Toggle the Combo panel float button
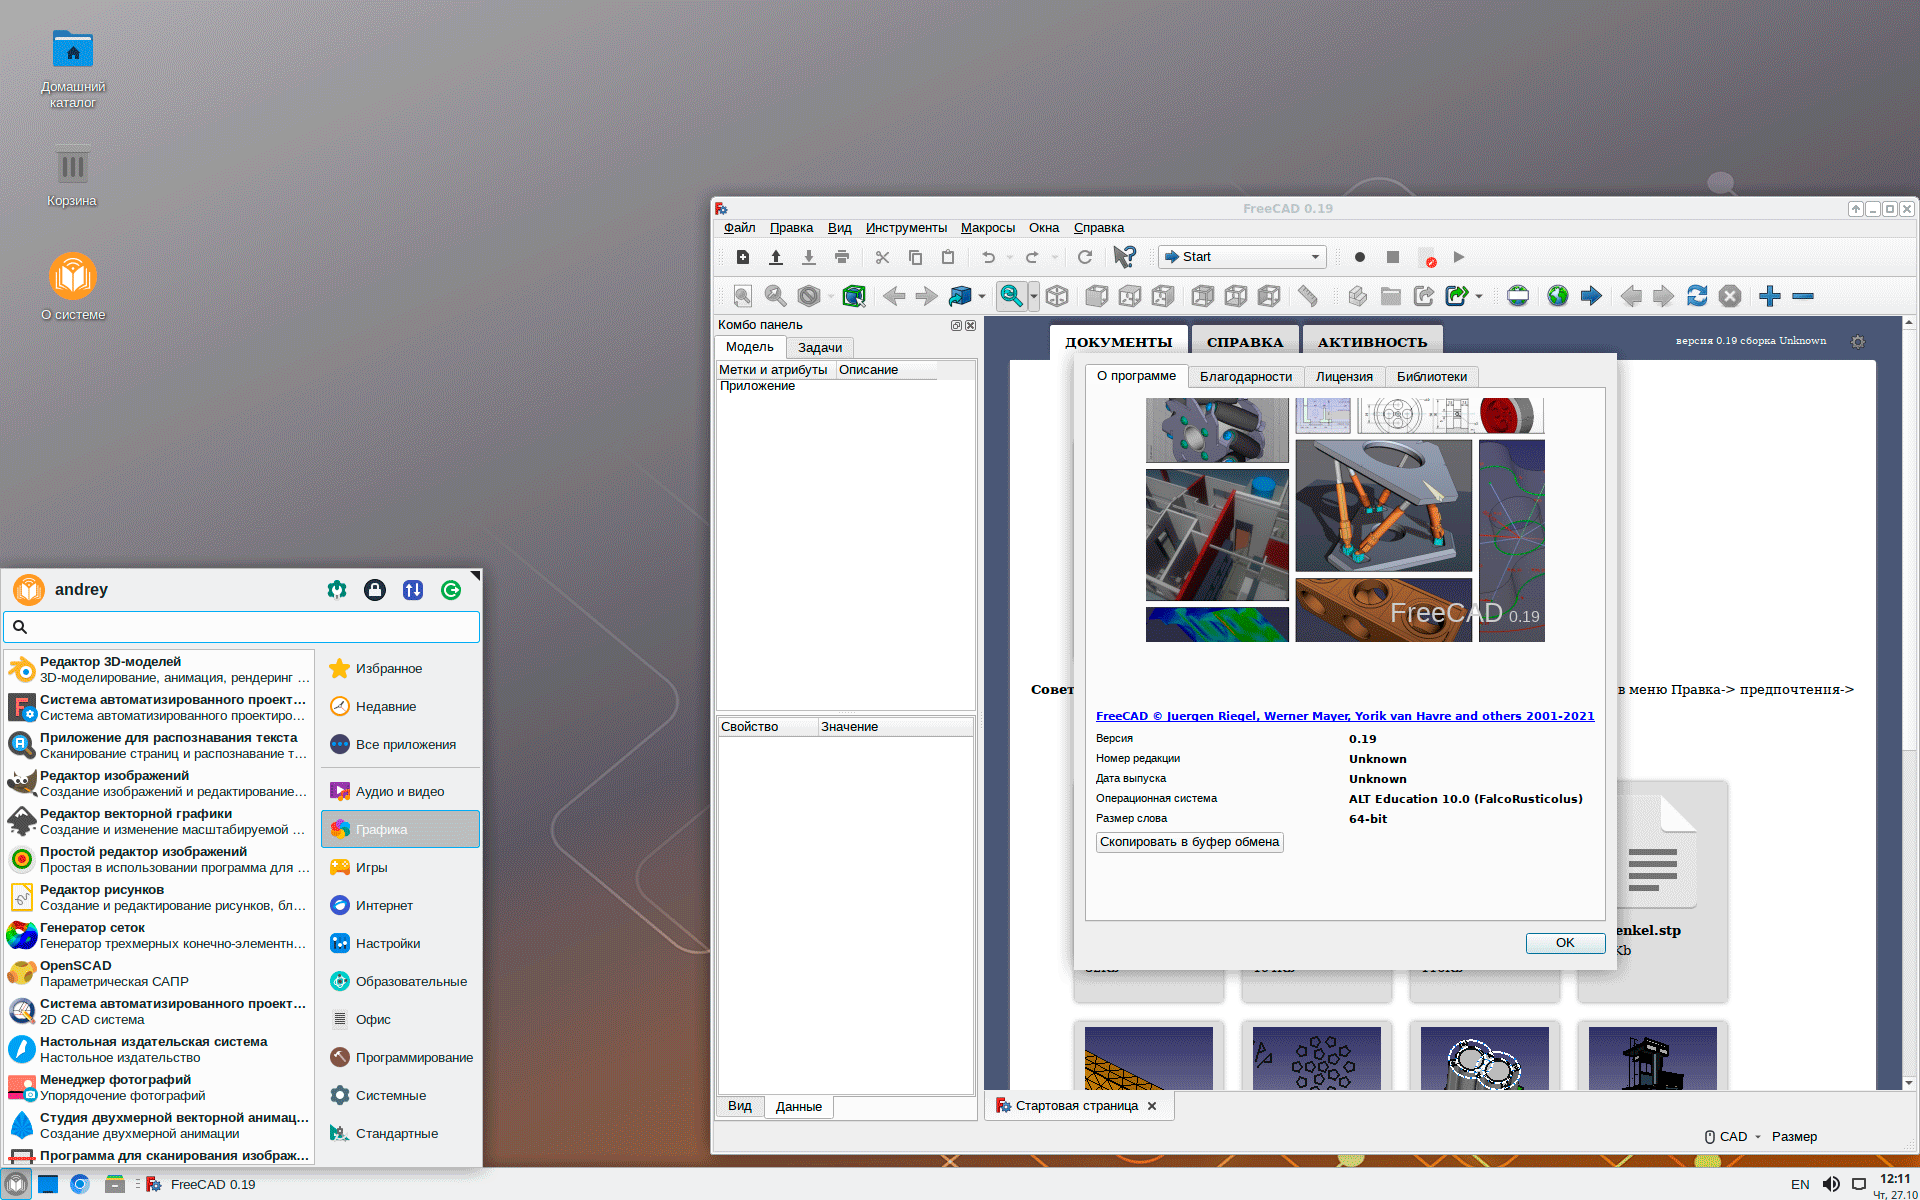Image resolution: width=1920 pixels, height=1200 pixels. [955, 325]
